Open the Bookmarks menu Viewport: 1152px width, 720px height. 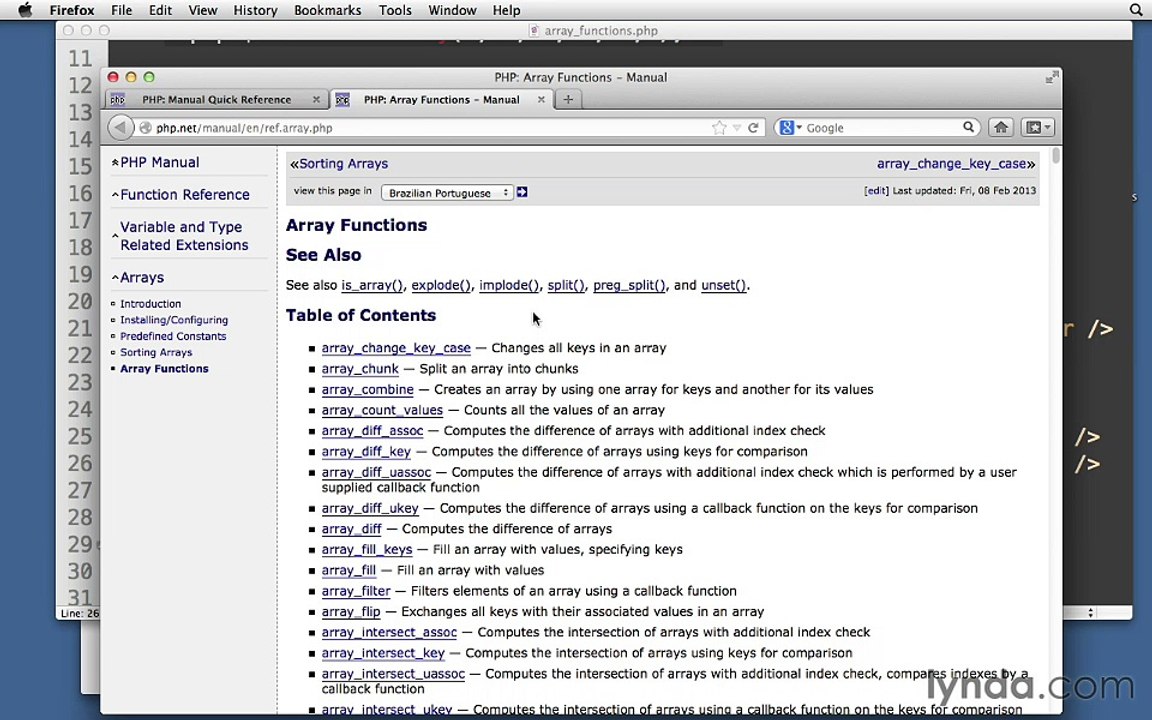(x=328, y=10)
